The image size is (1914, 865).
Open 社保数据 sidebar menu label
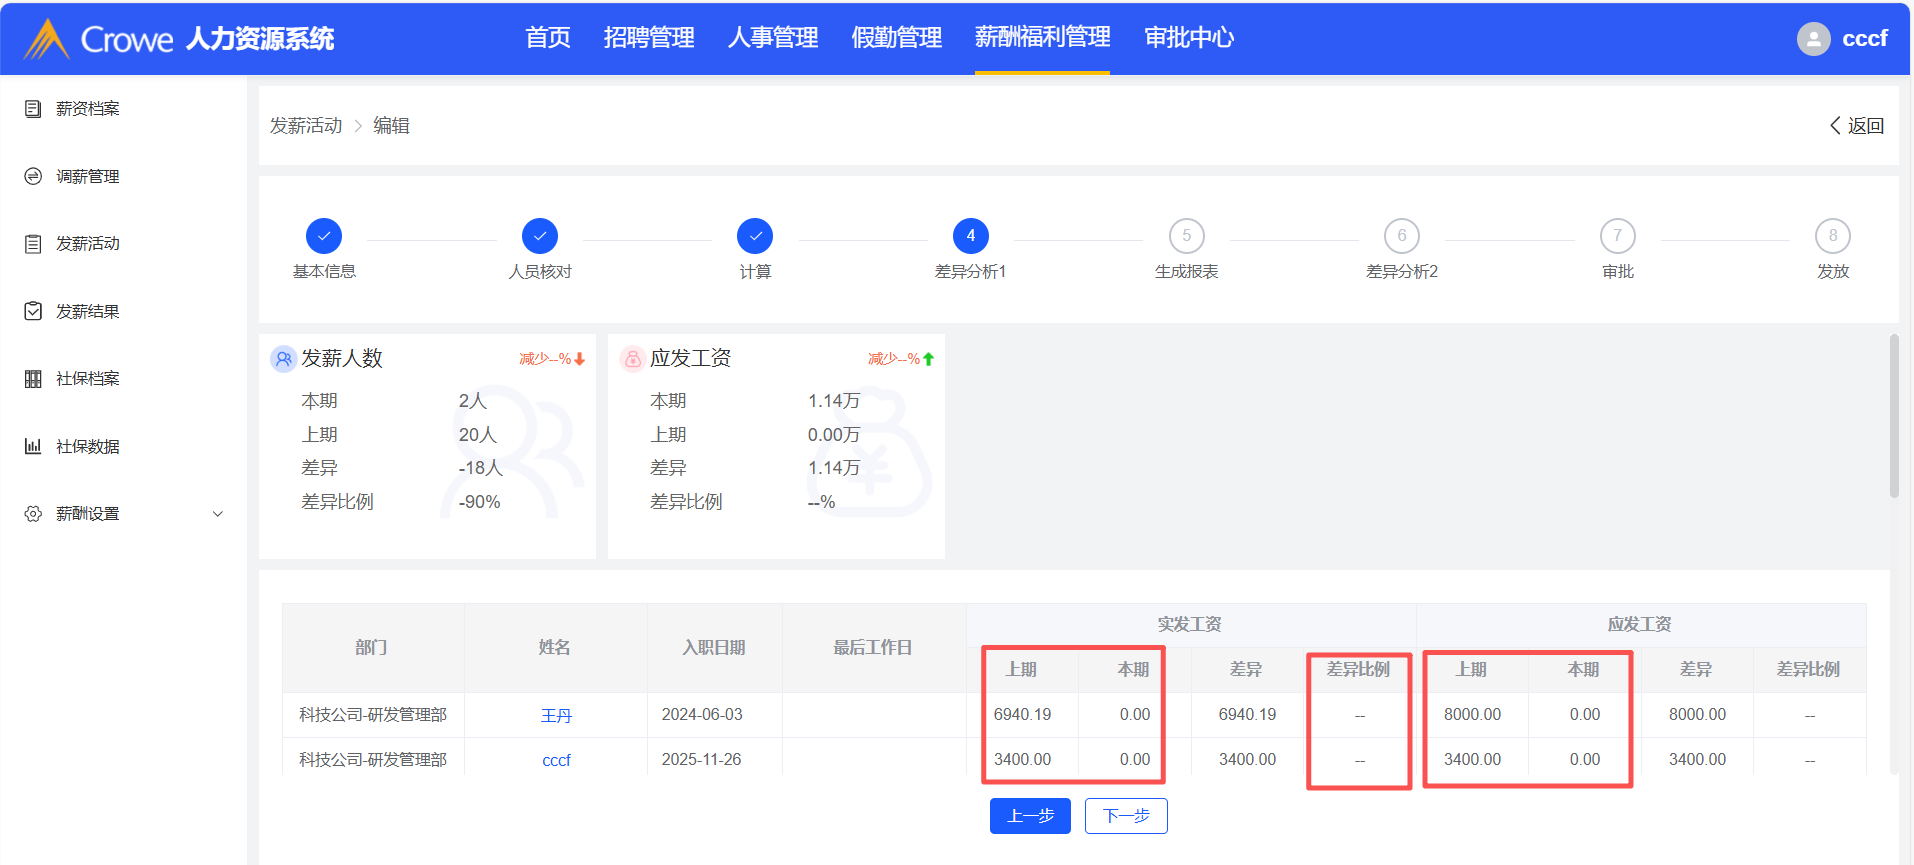(x=88, y=447)
